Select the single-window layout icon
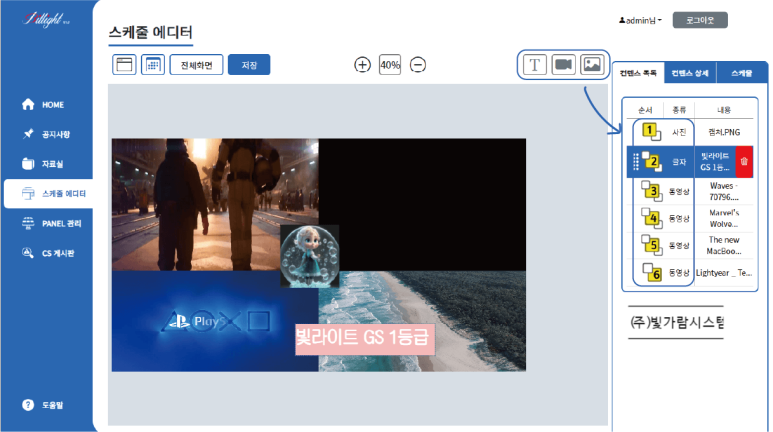This screenshot has height=432, width=773. [x=124, y=65]
